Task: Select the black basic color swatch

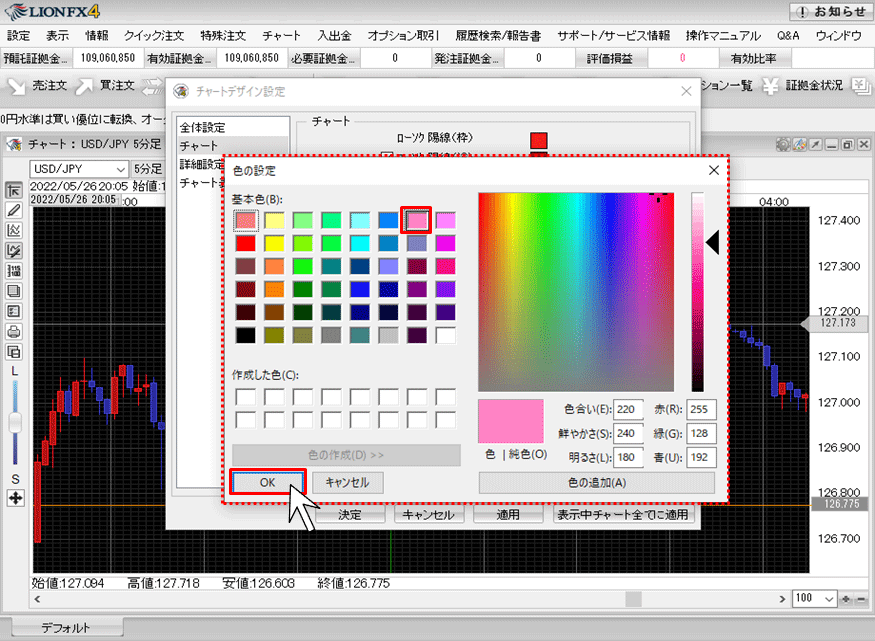Action: tap(246, 335)
